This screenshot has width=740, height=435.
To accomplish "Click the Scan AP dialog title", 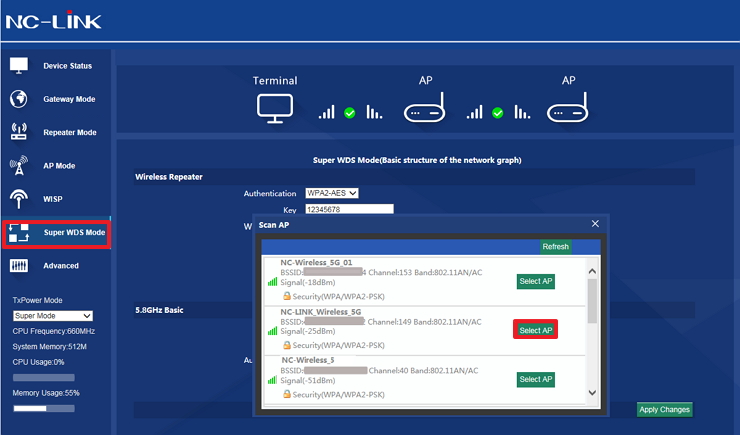I will pyautogui.click(x=274, y=225).
